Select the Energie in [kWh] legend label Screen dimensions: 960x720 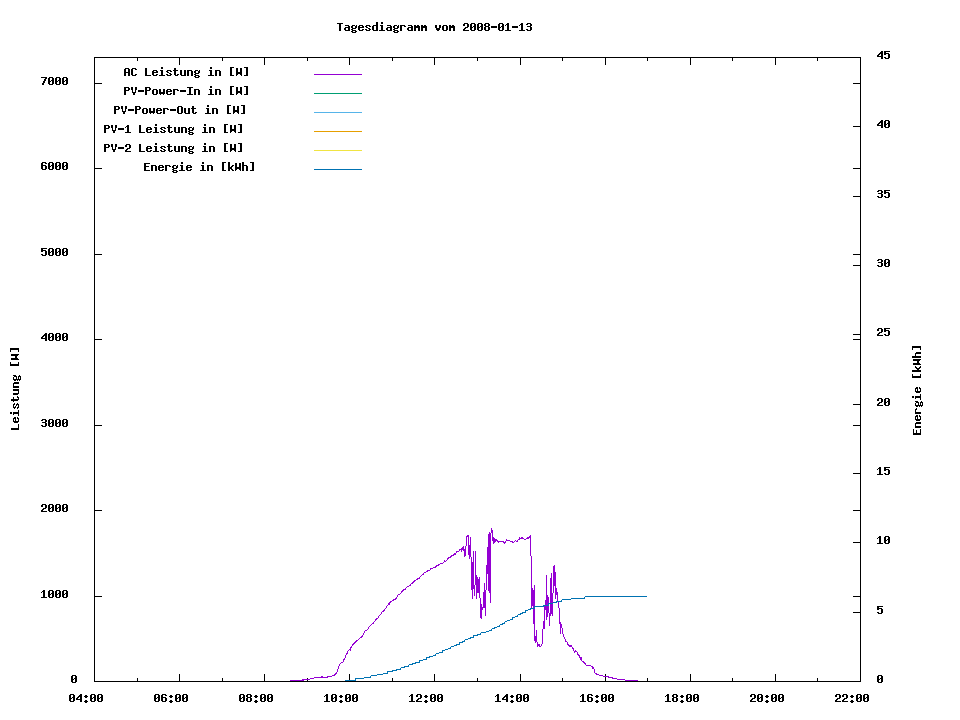(x=199, y=167)
